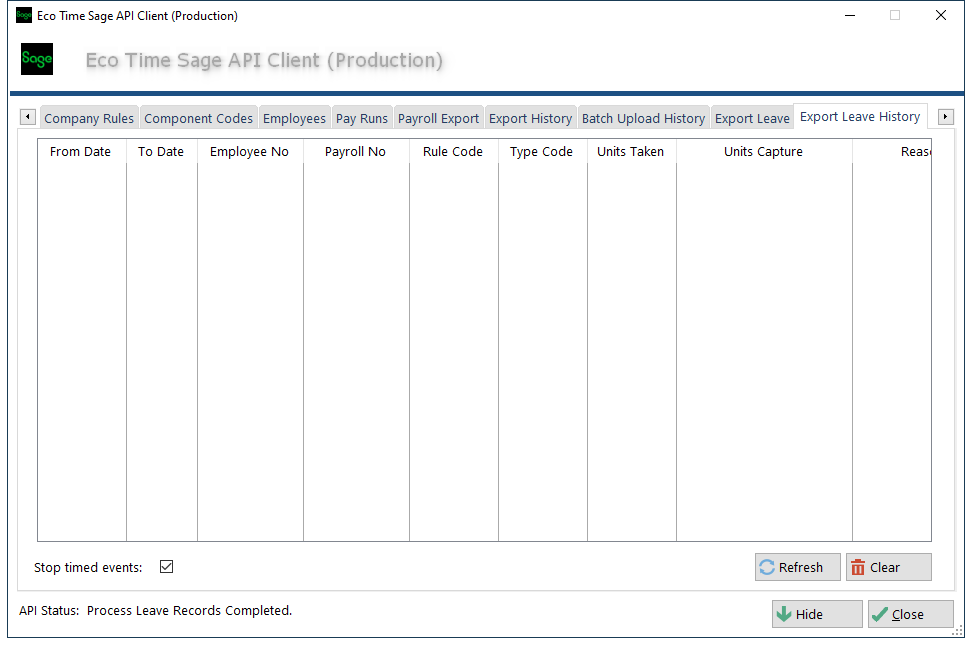The image size is (972, 645).
Task: Click the Sage logo icon in header
Action: 37,59
